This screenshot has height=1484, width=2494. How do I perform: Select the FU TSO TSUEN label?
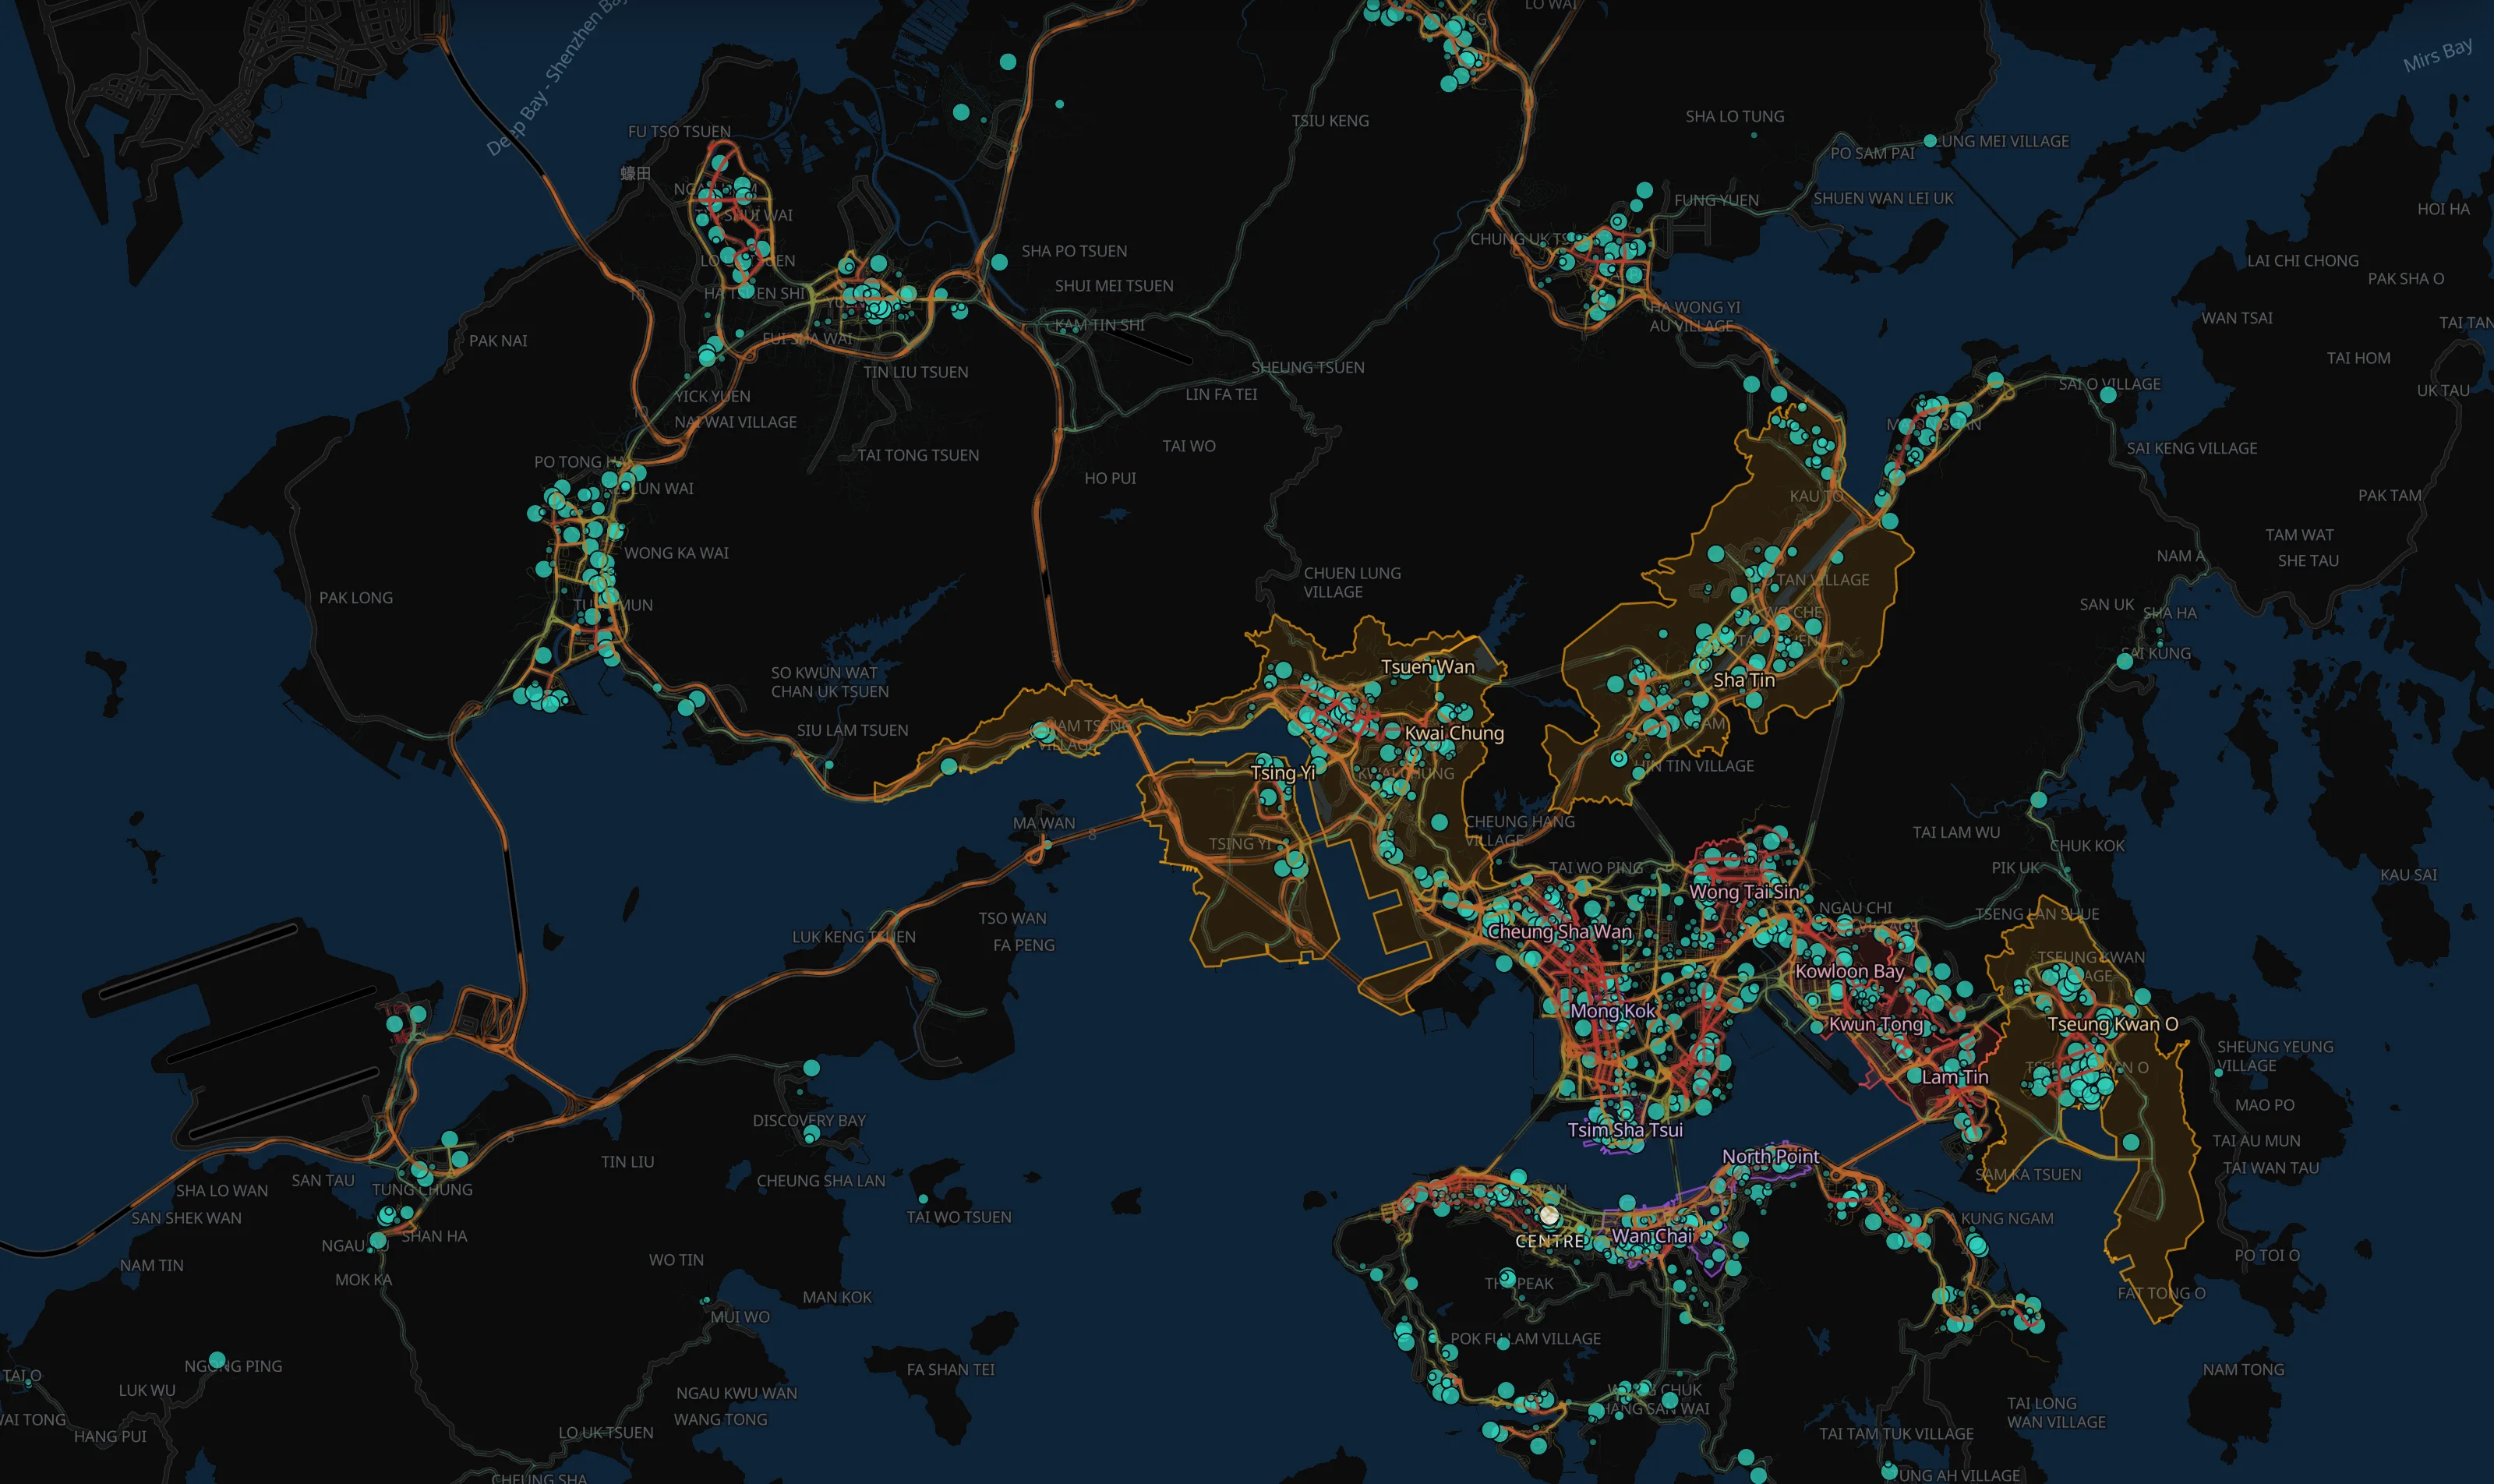click(x=679, y=132)
